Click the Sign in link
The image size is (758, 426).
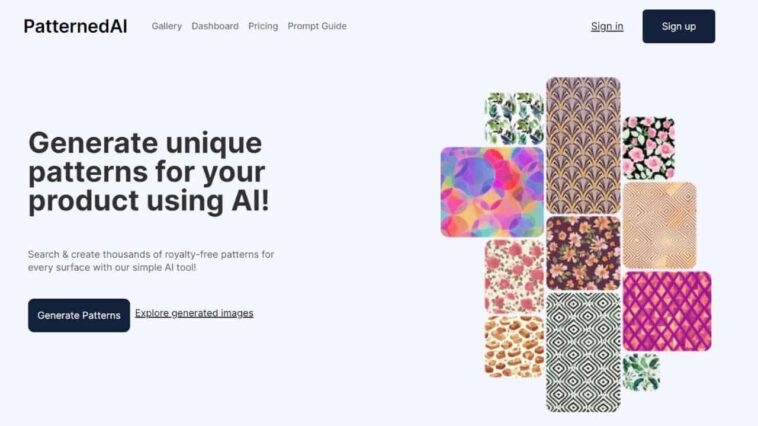[607, 26]
